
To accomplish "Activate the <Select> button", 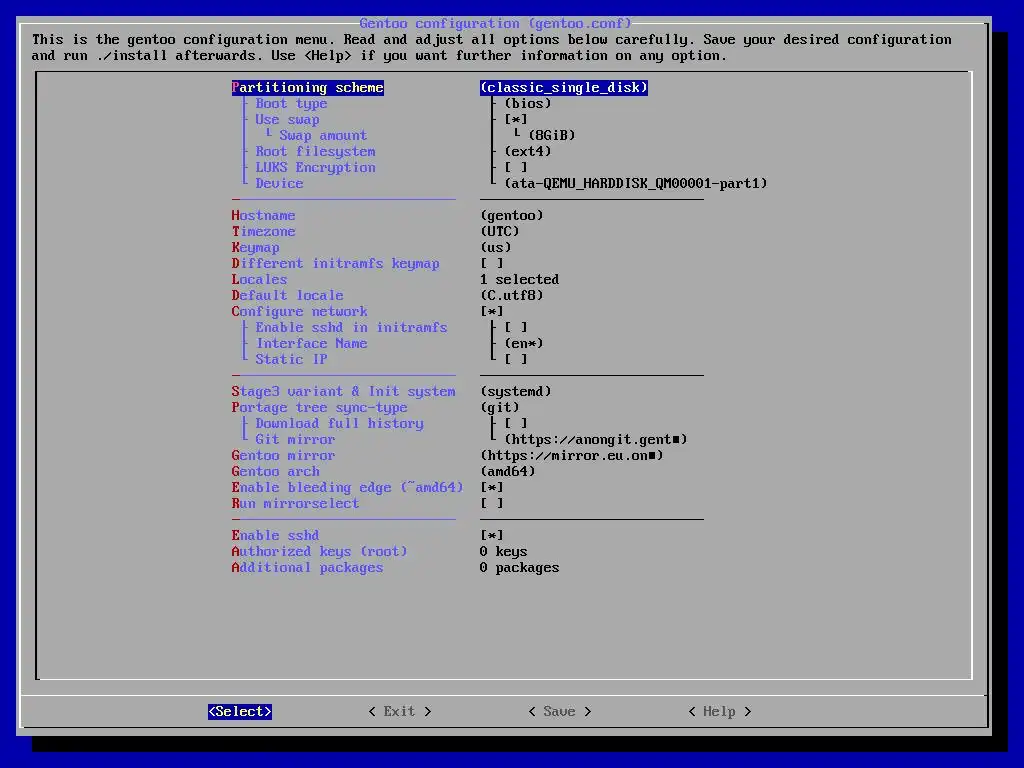I will [x=240, y=712].
